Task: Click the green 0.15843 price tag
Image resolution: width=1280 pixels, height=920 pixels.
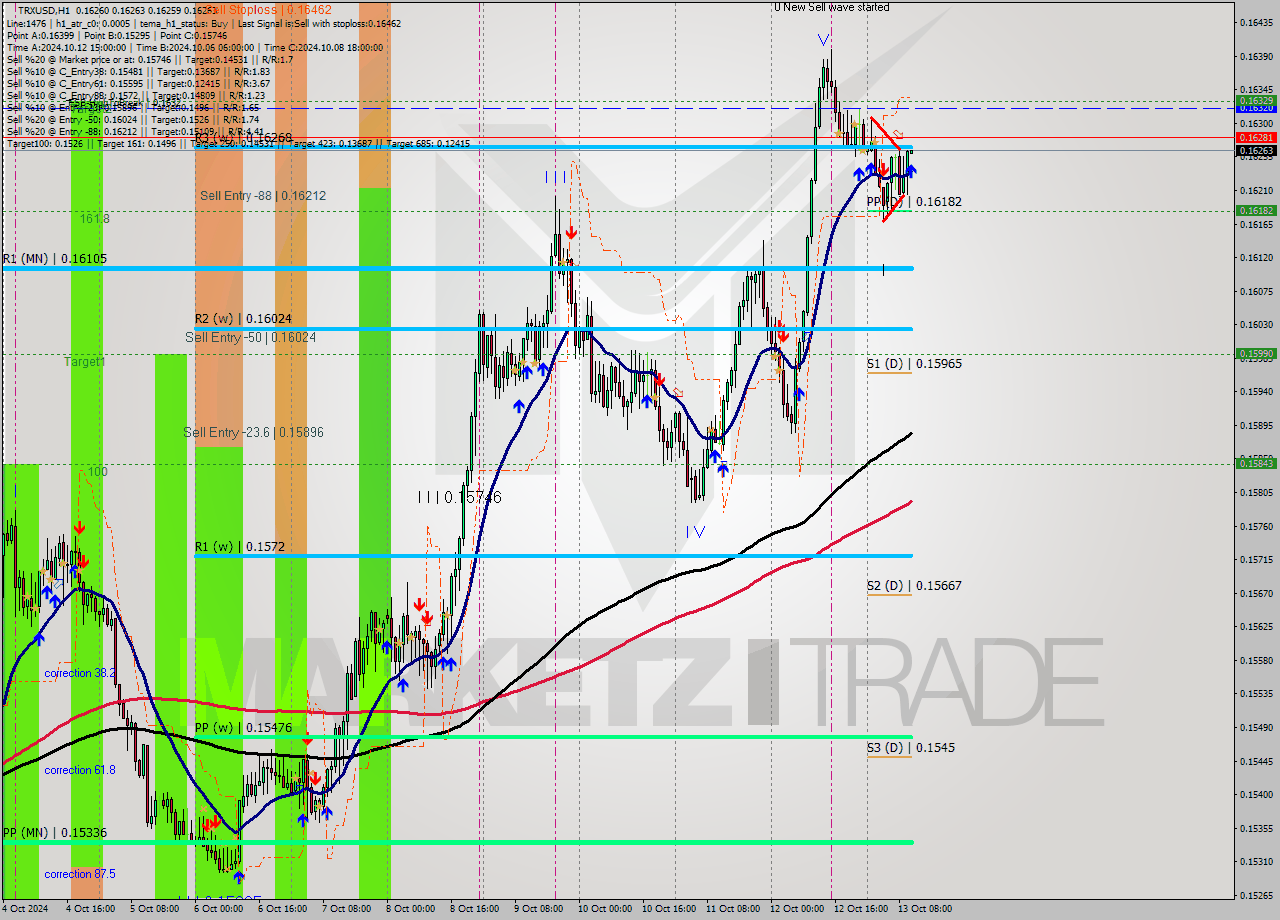Action: tap(1255, 463)
